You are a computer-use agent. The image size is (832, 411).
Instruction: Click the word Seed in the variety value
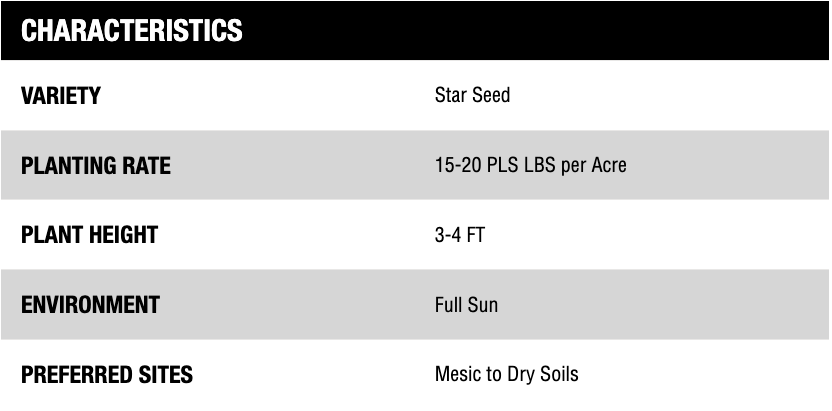pos(491,96)
